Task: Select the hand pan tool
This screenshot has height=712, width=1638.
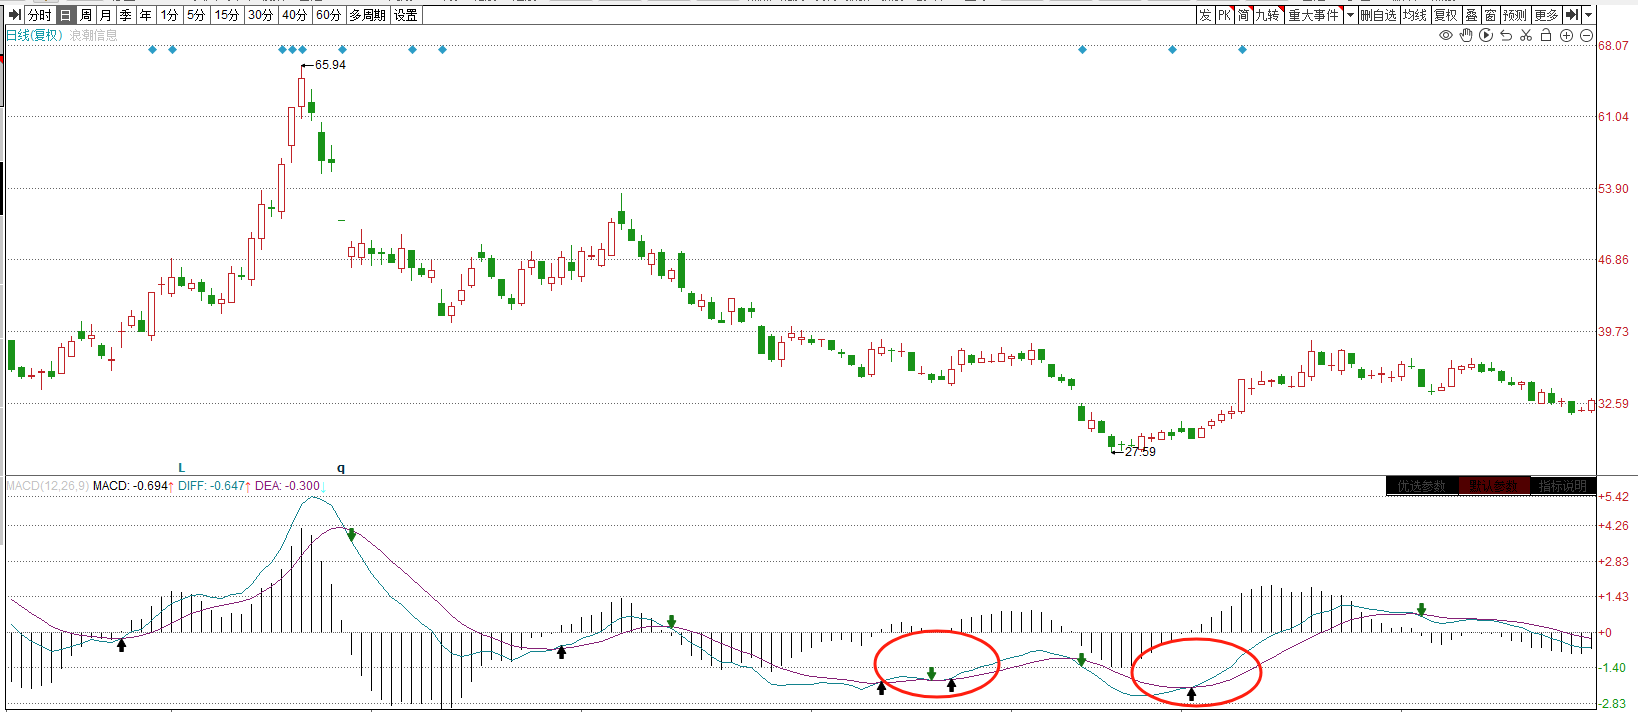Action: pyautogui.click(x=1466, y=35)
